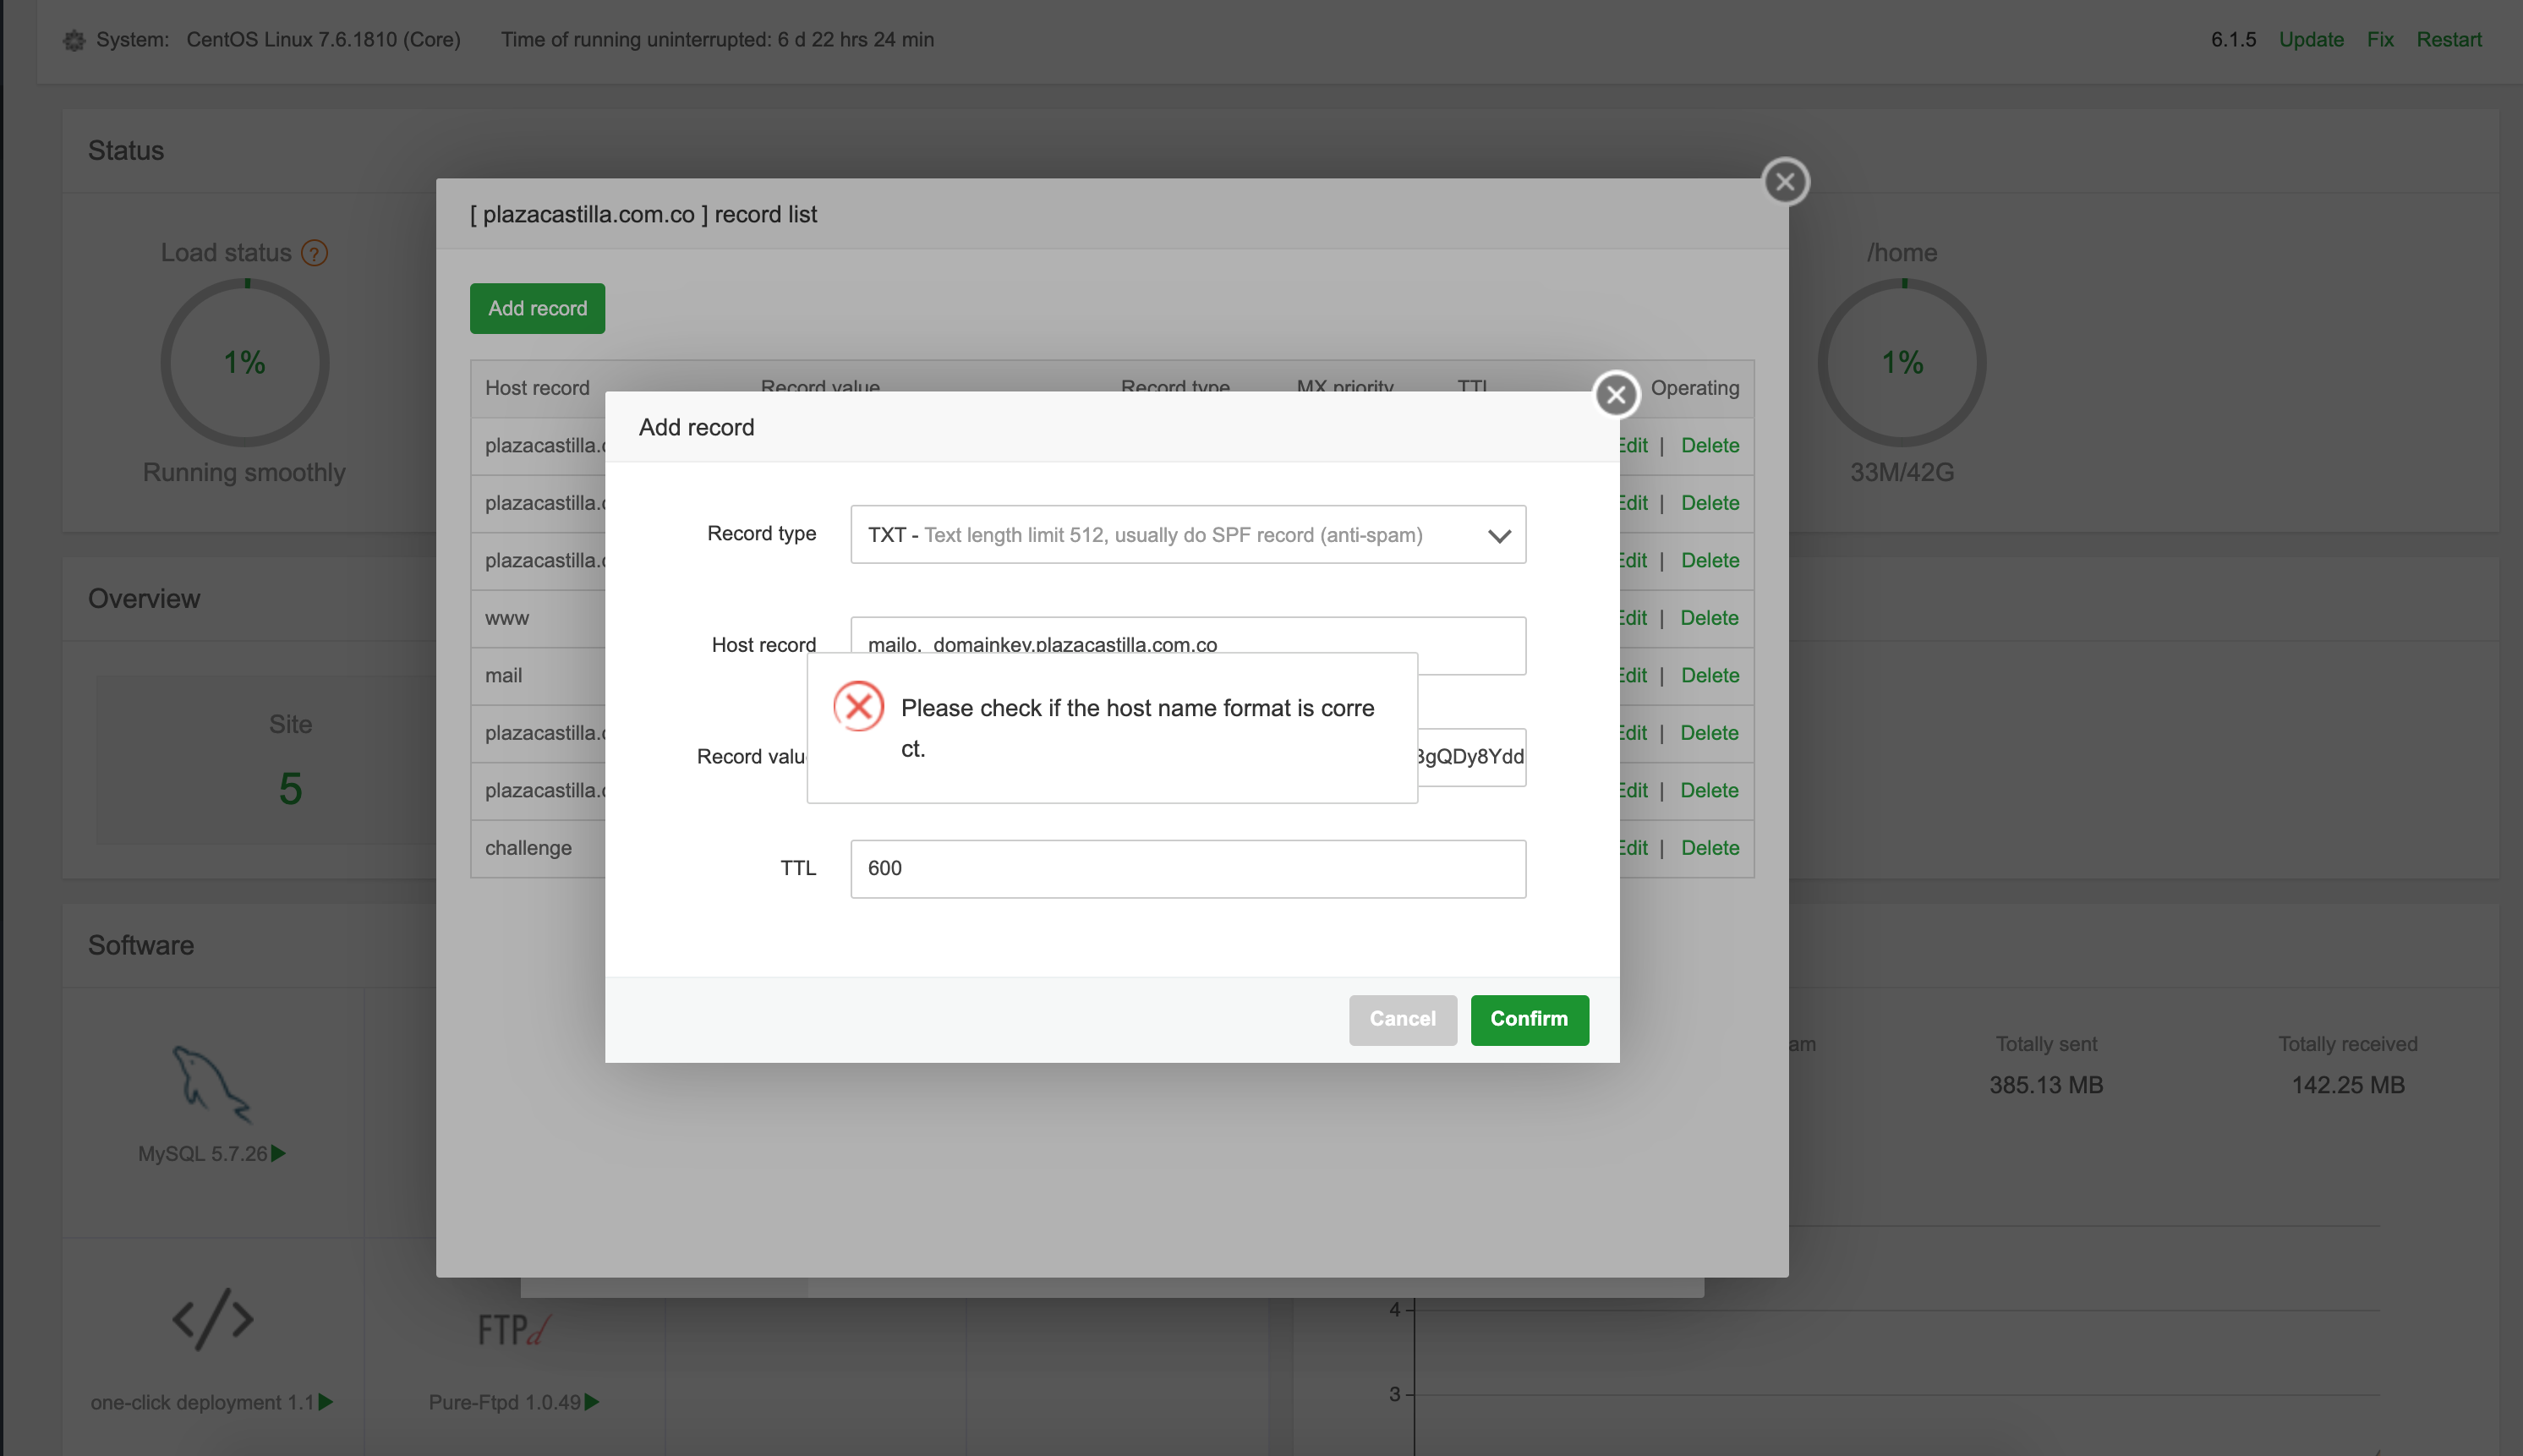Click into the TTL input field
Viewport: 2523px width, 1456px height.
(1187, 868)
